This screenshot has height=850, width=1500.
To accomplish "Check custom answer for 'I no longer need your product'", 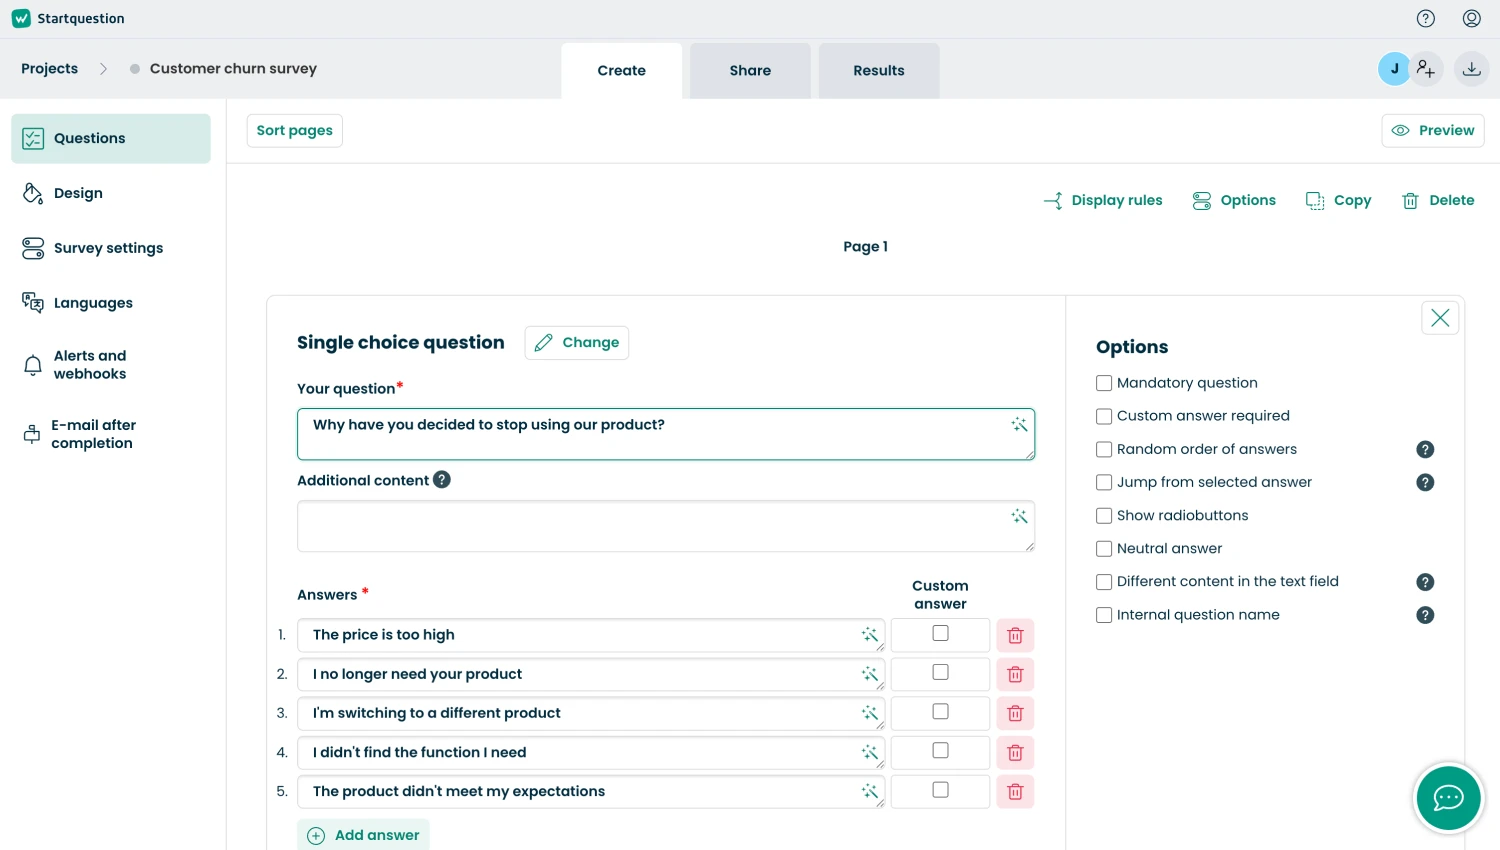I will coord(940,673).
